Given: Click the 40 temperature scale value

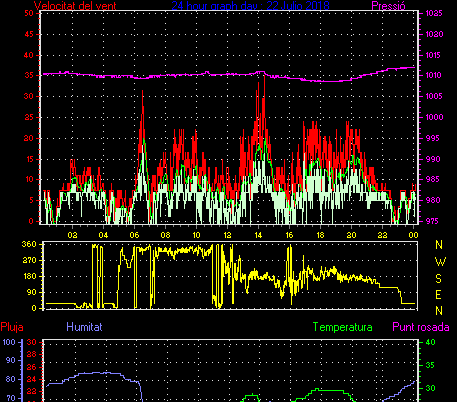Looking at the screenshot, I should pyautogui.click(x=430, y=342).
